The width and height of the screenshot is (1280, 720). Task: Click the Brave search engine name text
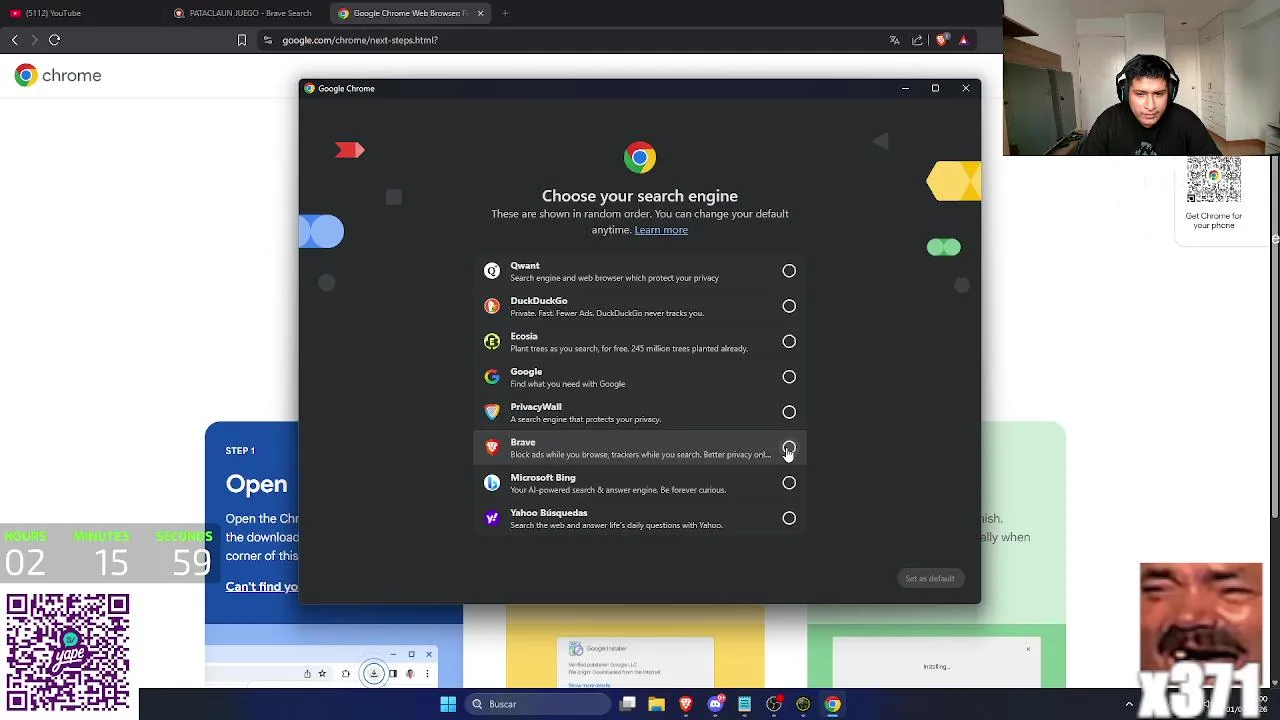click(x=523, y=442)
